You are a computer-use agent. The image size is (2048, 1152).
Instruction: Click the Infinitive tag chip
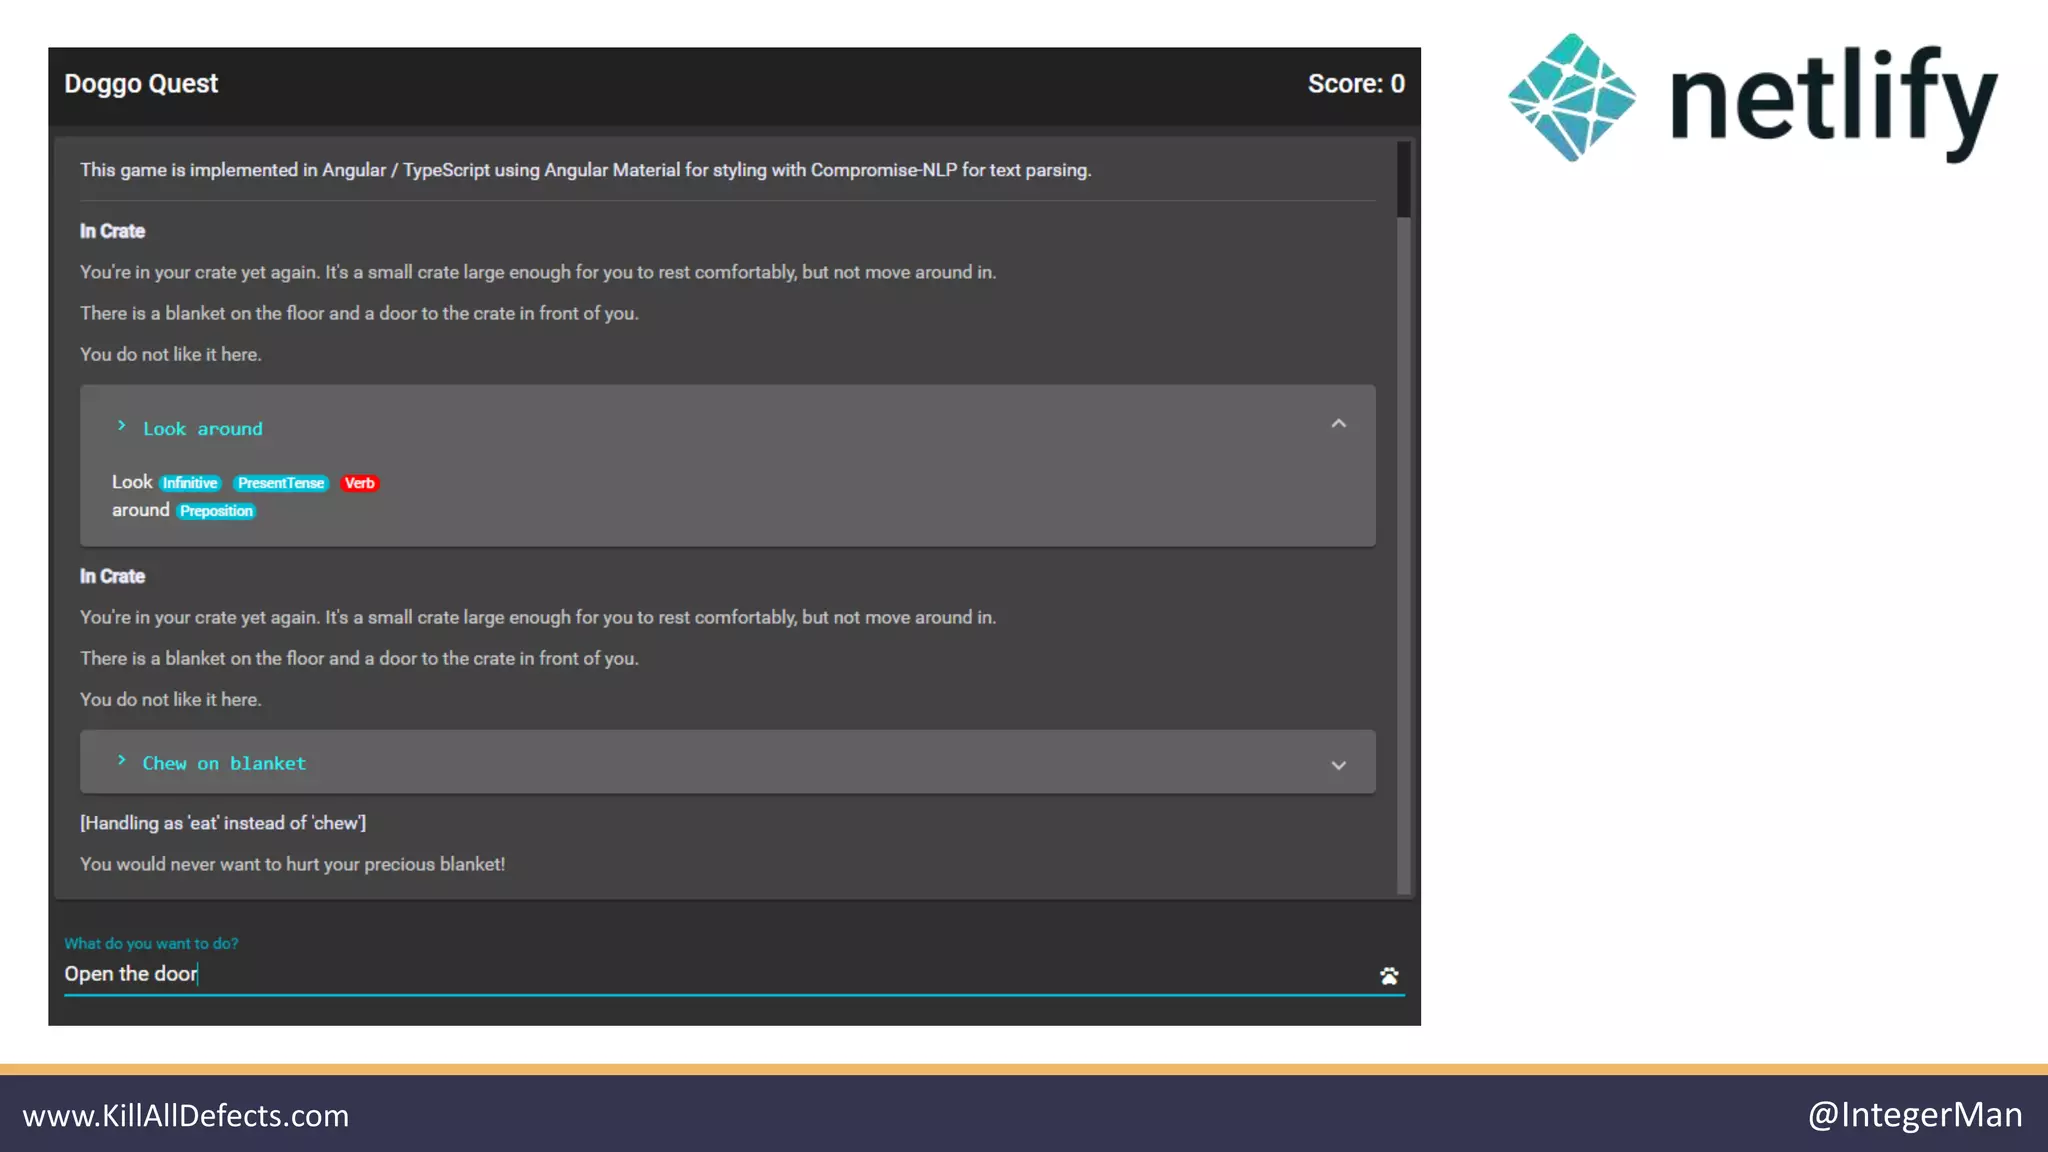point(190,483)
